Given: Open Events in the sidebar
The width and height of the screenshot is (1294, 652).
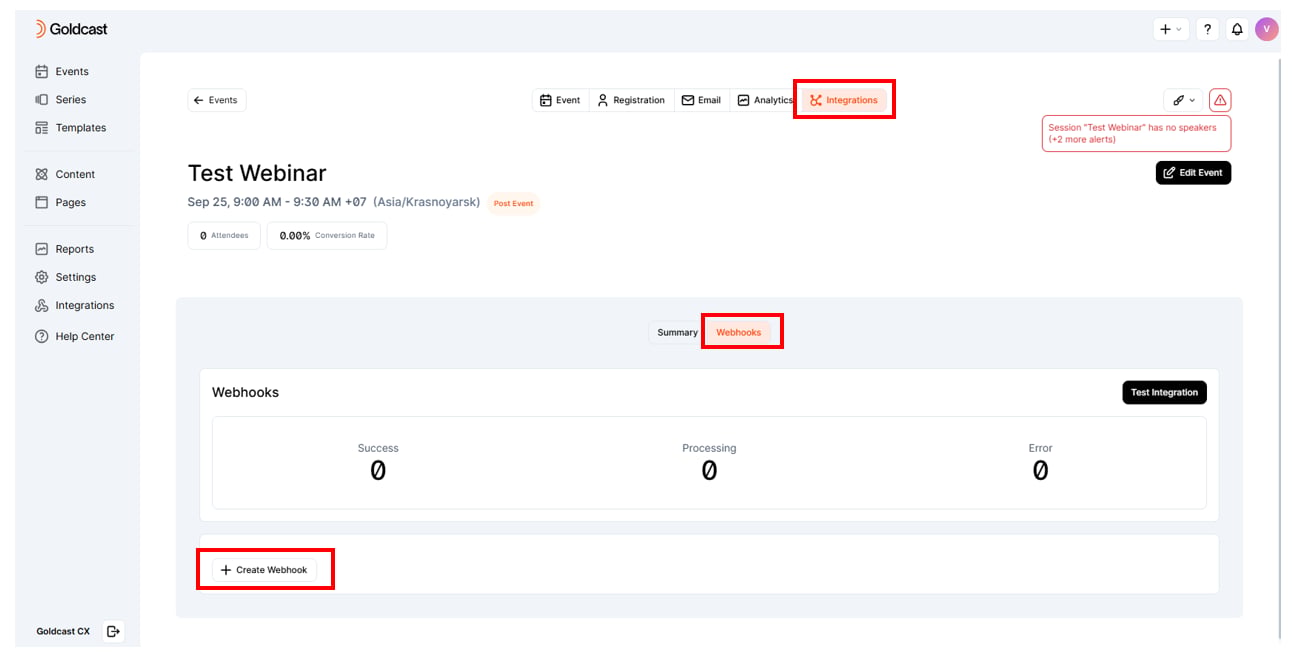Looking at the screenshot, I should tap(62, 72).
